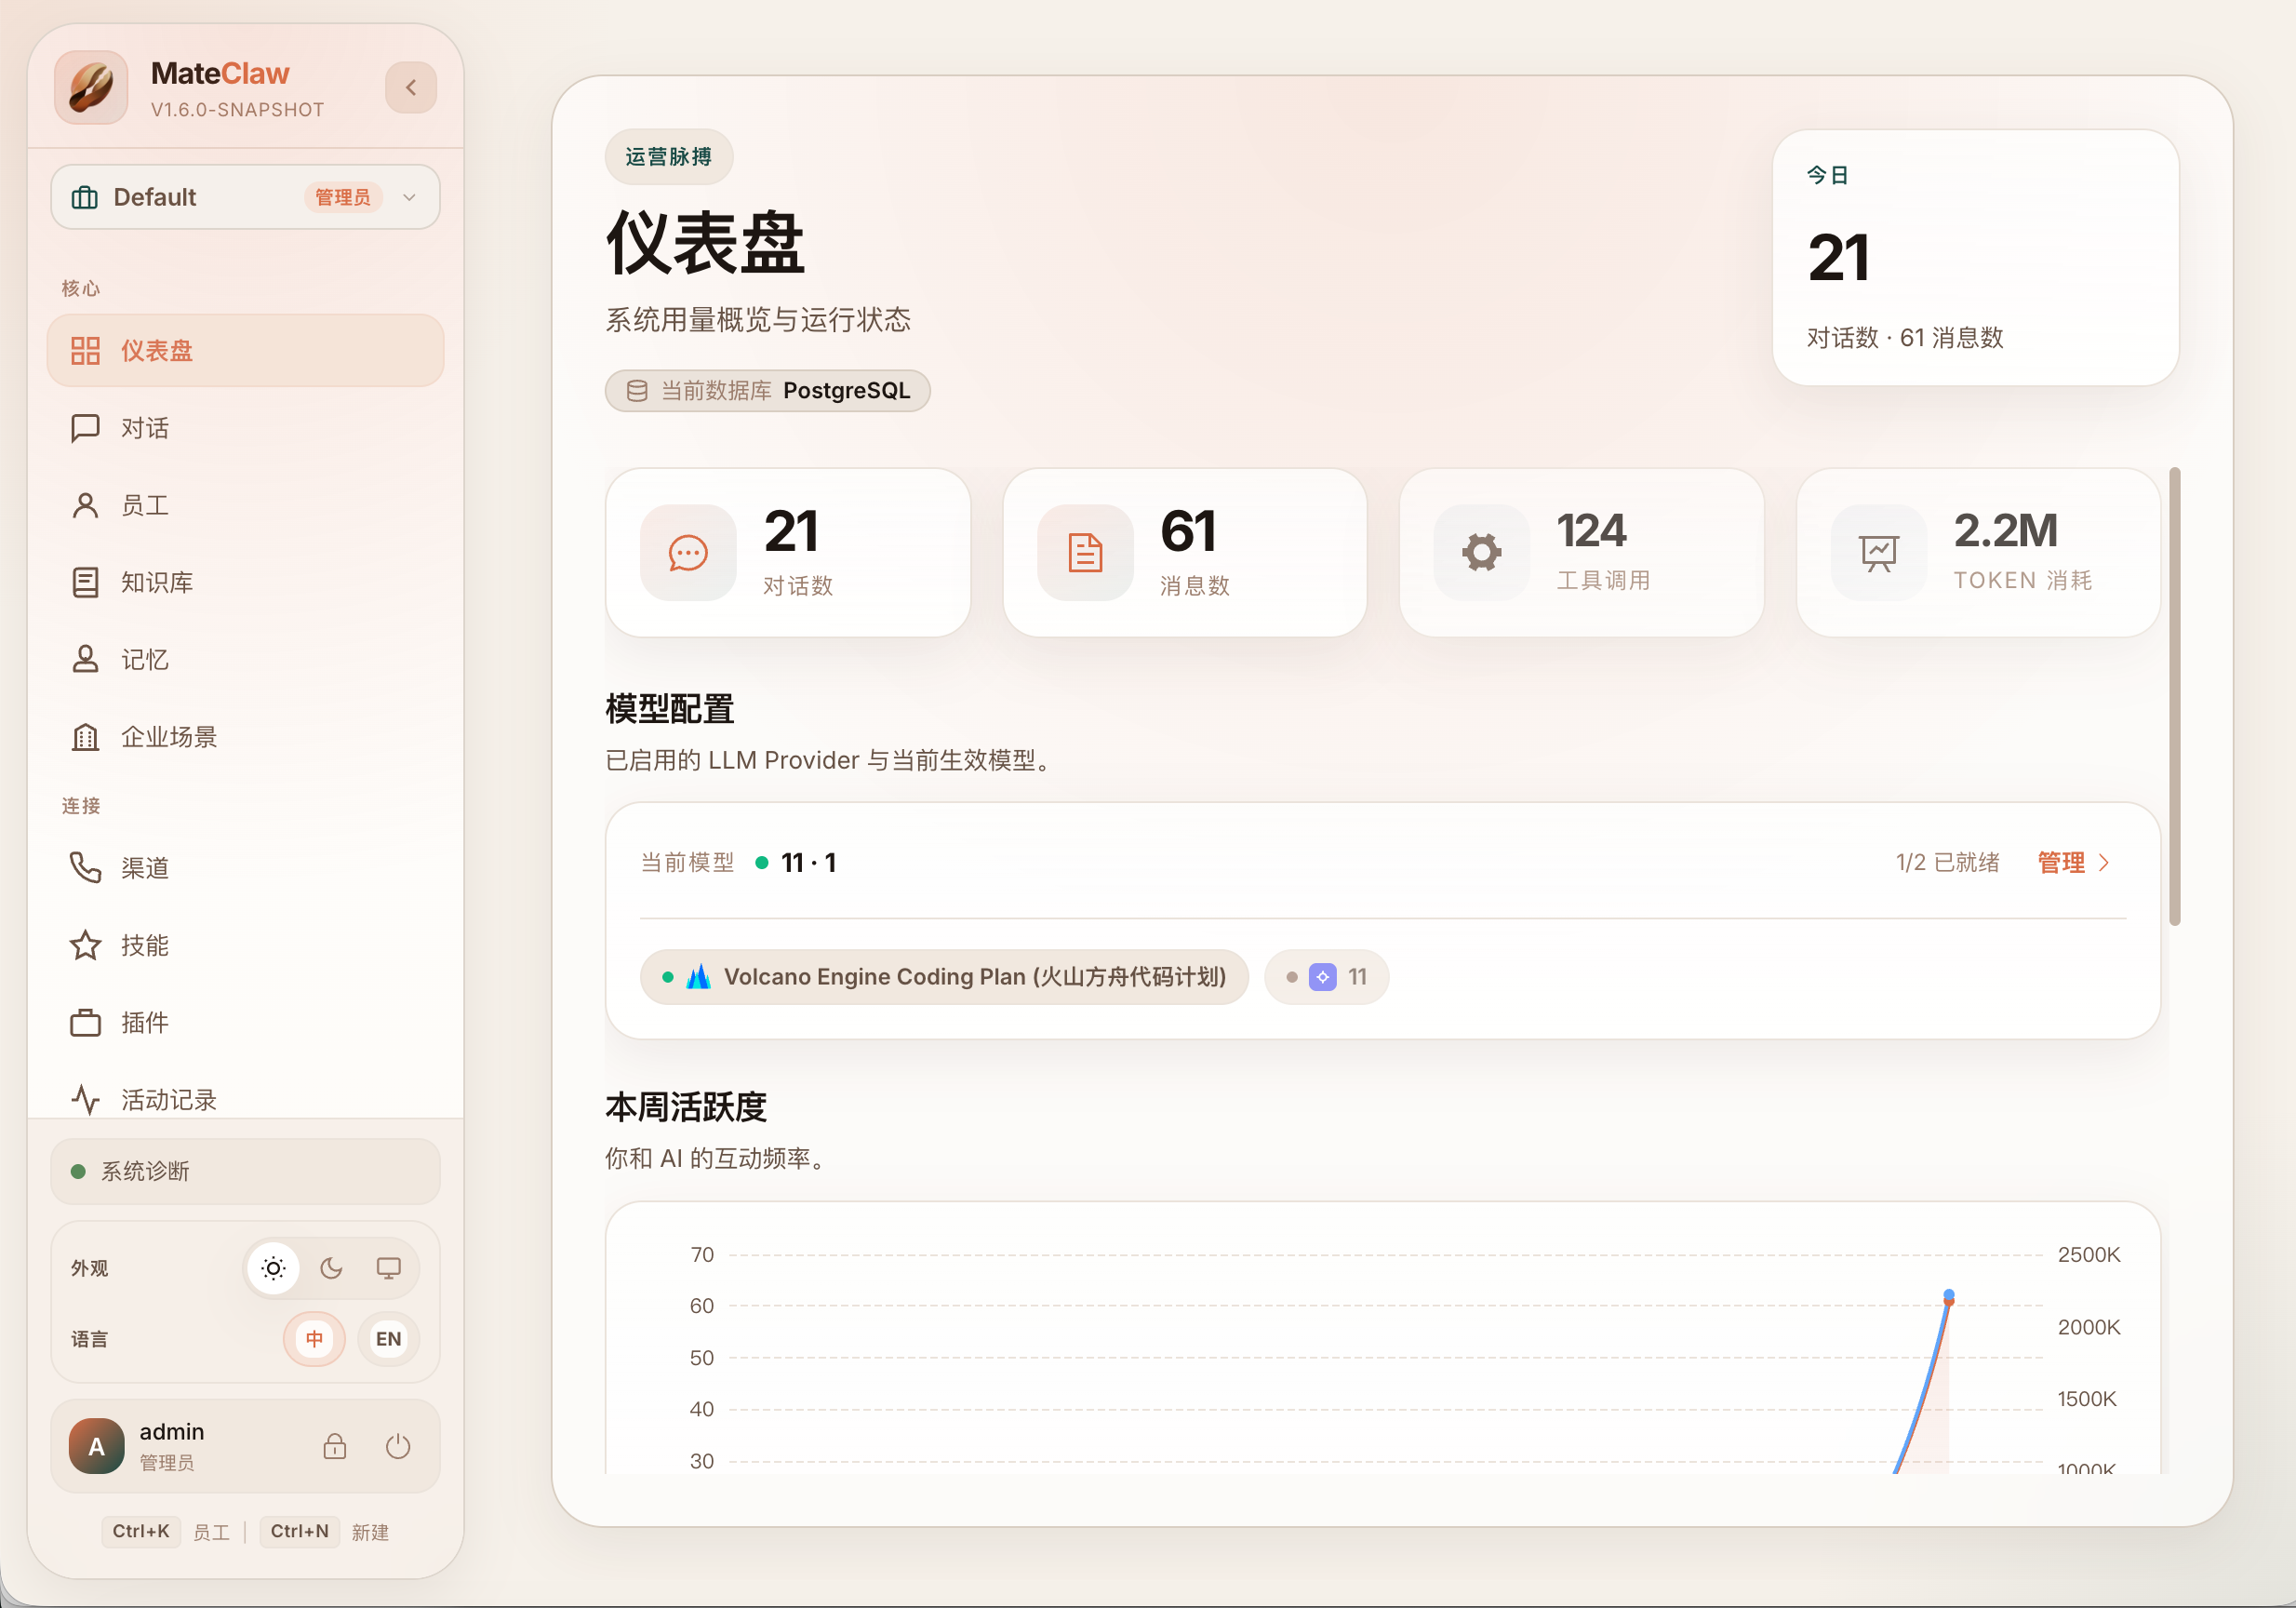Select 中 Chinese language

[x=314, y=1339]
